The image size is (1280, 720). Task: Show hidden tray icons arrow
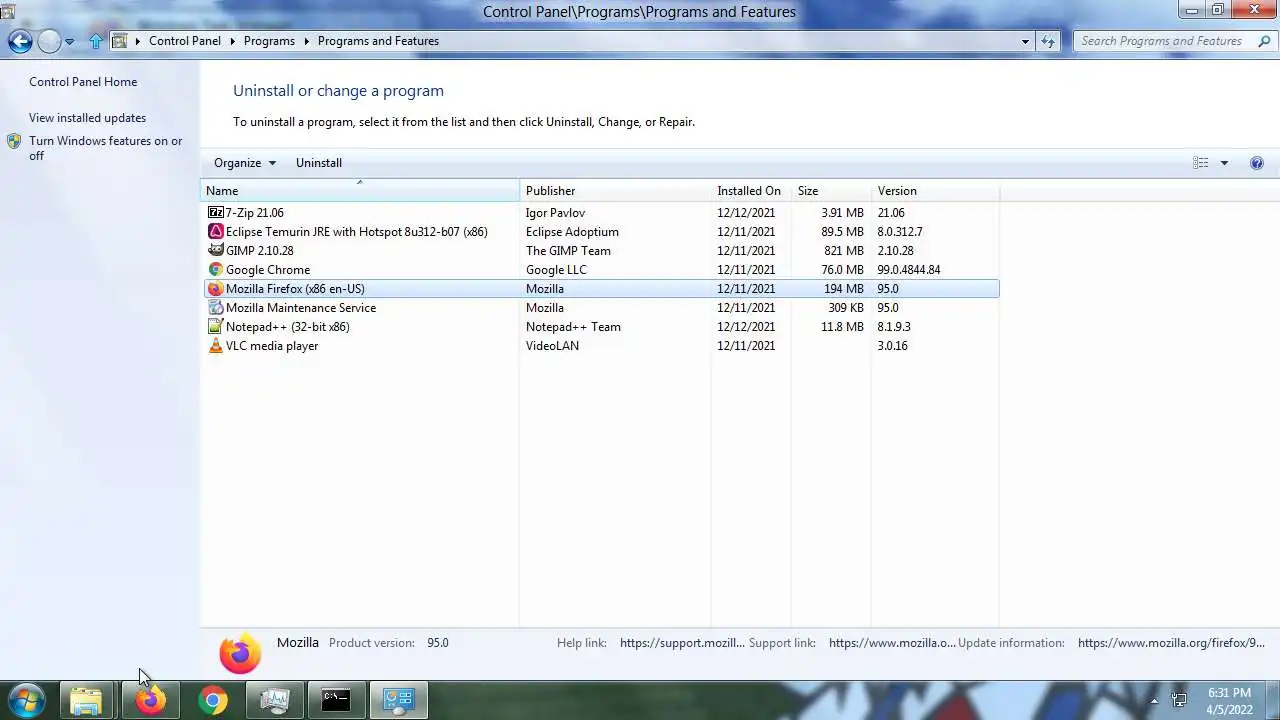1154,701
